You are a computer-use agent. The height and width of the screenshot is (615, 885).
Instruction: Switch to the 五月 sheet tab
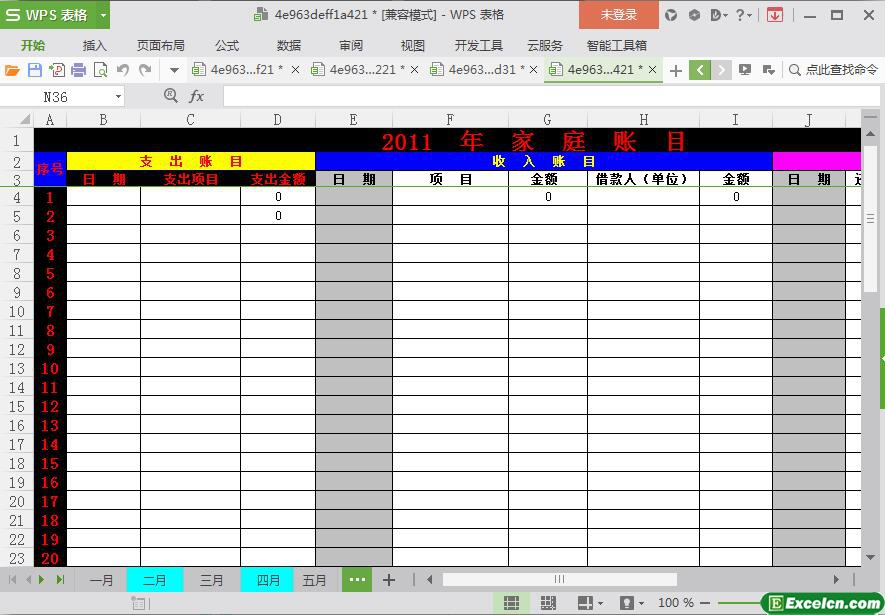coord(314,580)
